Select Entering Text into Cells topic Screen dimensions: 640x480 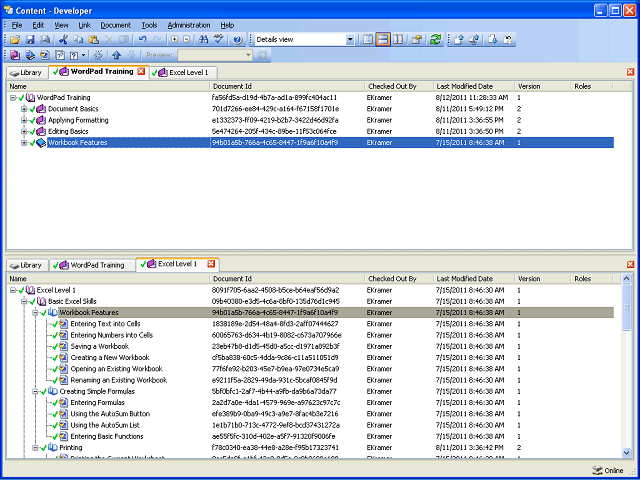(105, 324)
